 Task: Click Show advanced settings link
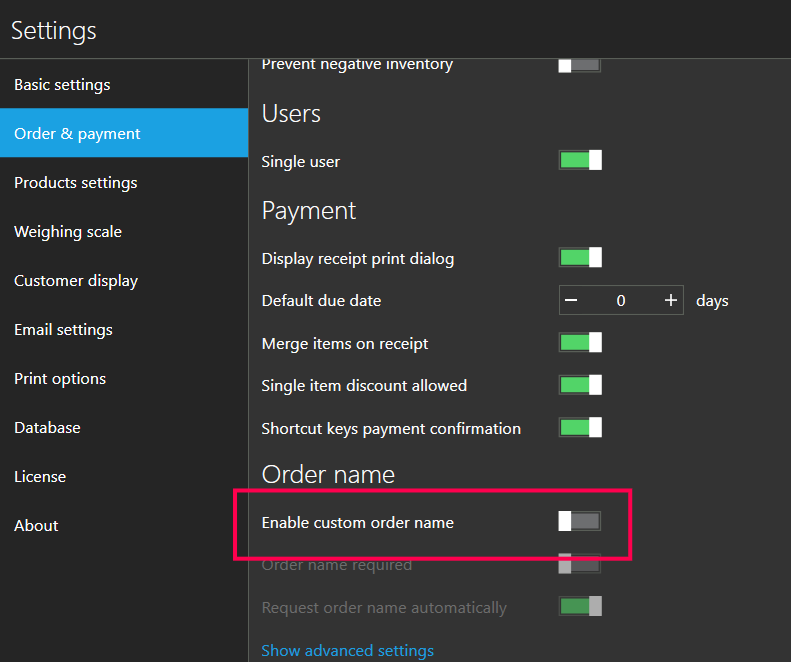click(x=347, y=651)
